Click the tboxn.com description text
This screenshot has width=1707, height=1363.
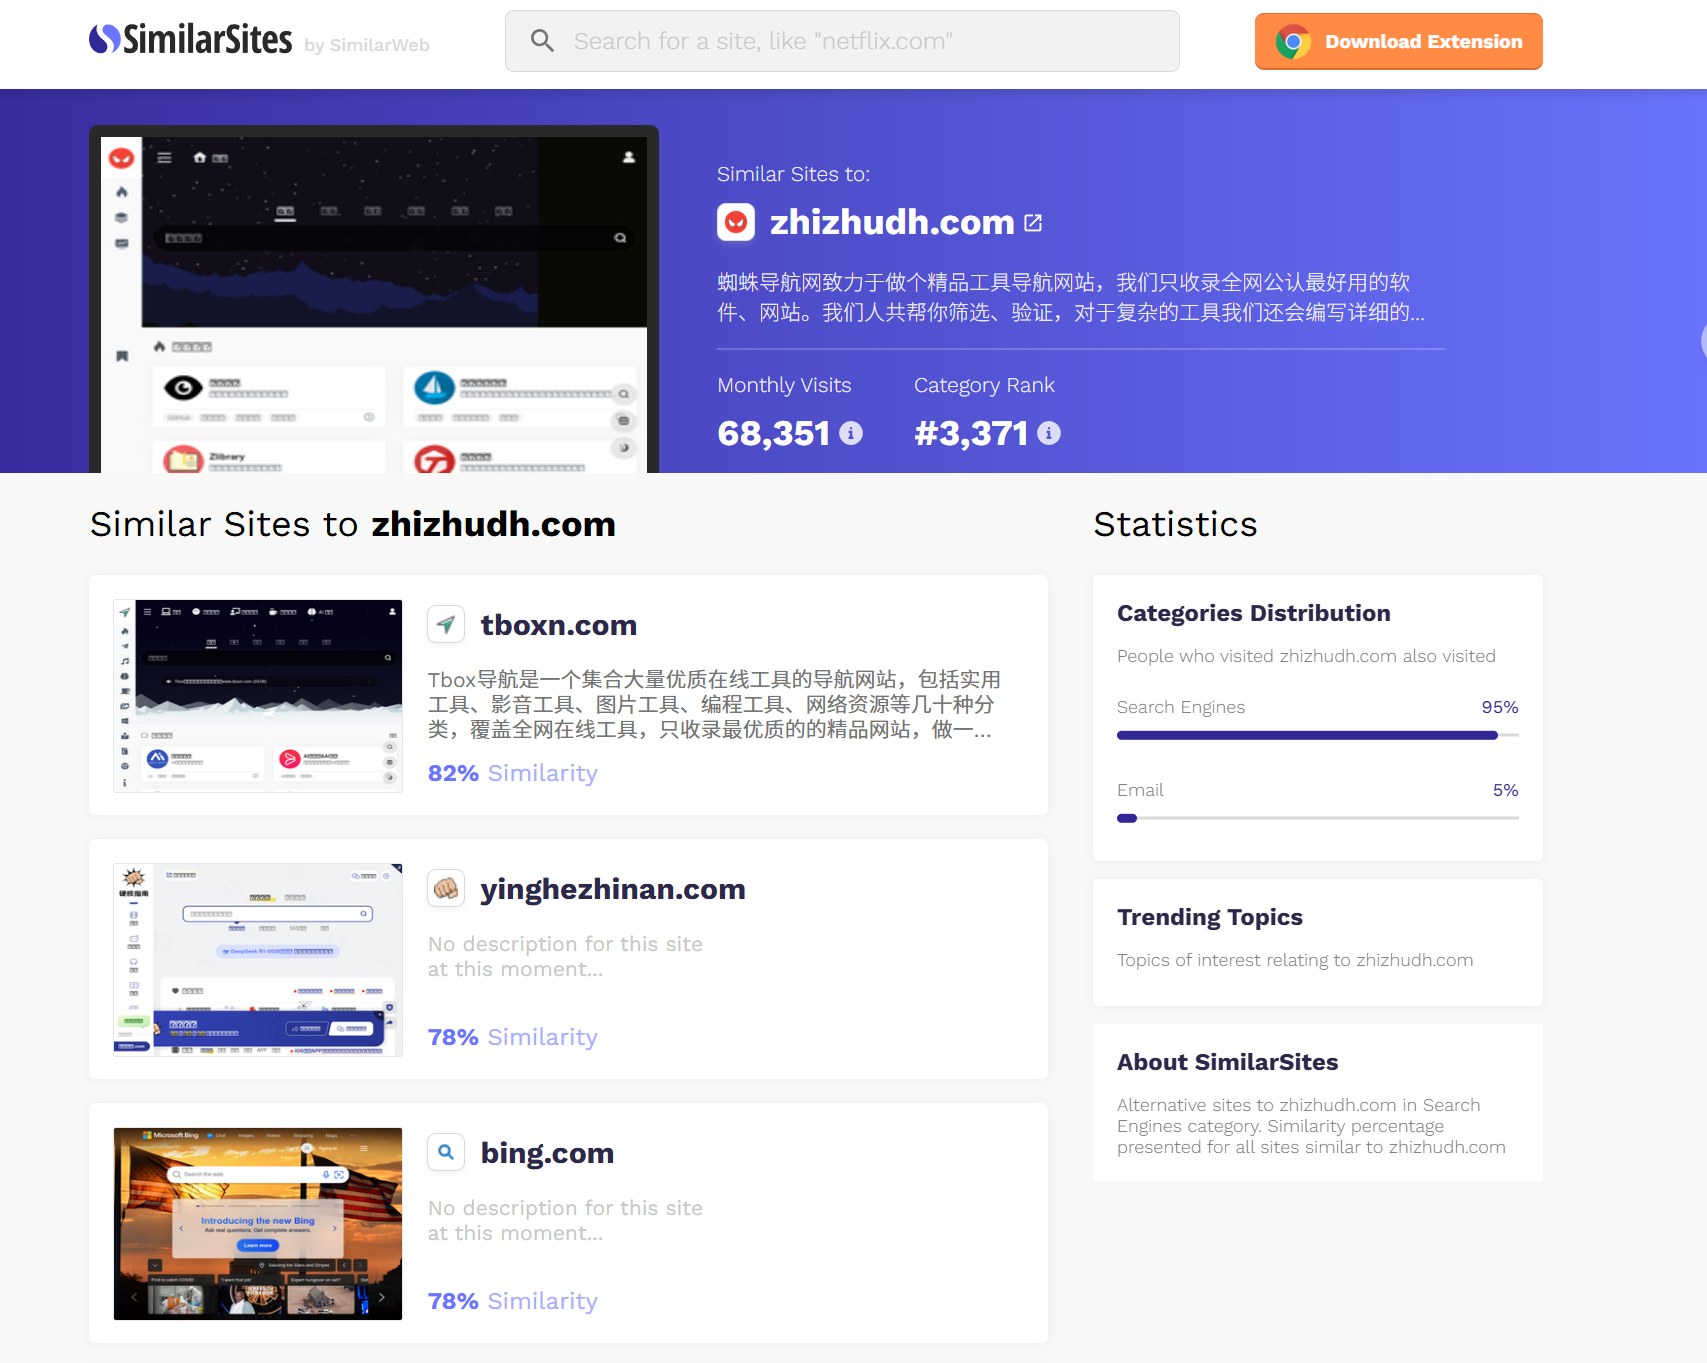pos(714,704)
